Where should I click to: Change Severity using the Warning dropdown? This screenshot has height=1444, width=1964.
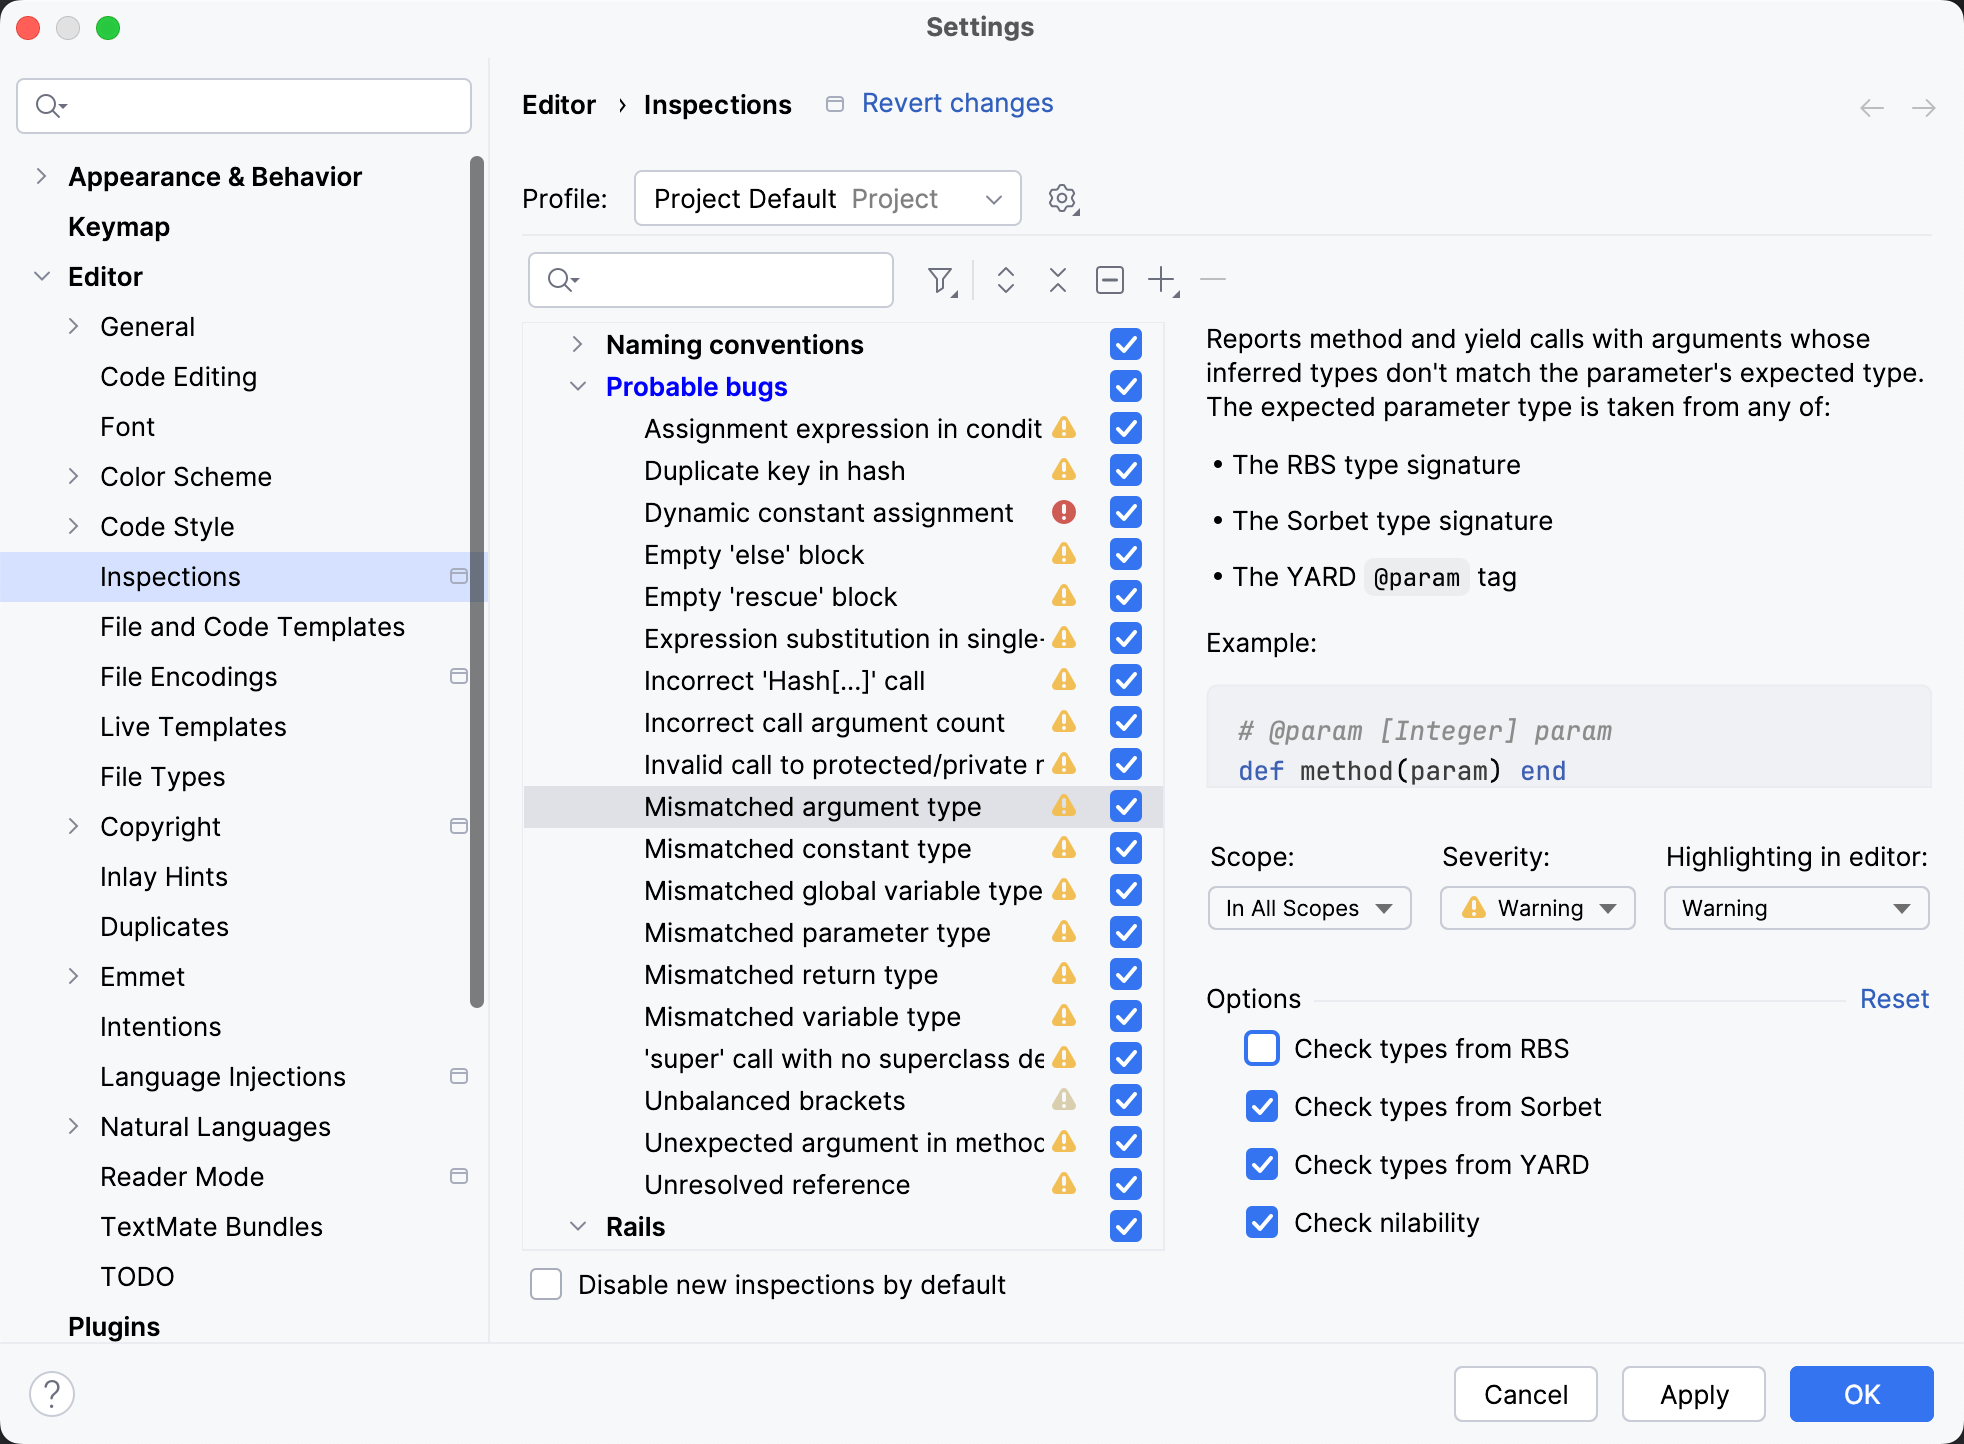coord(1537,908)
